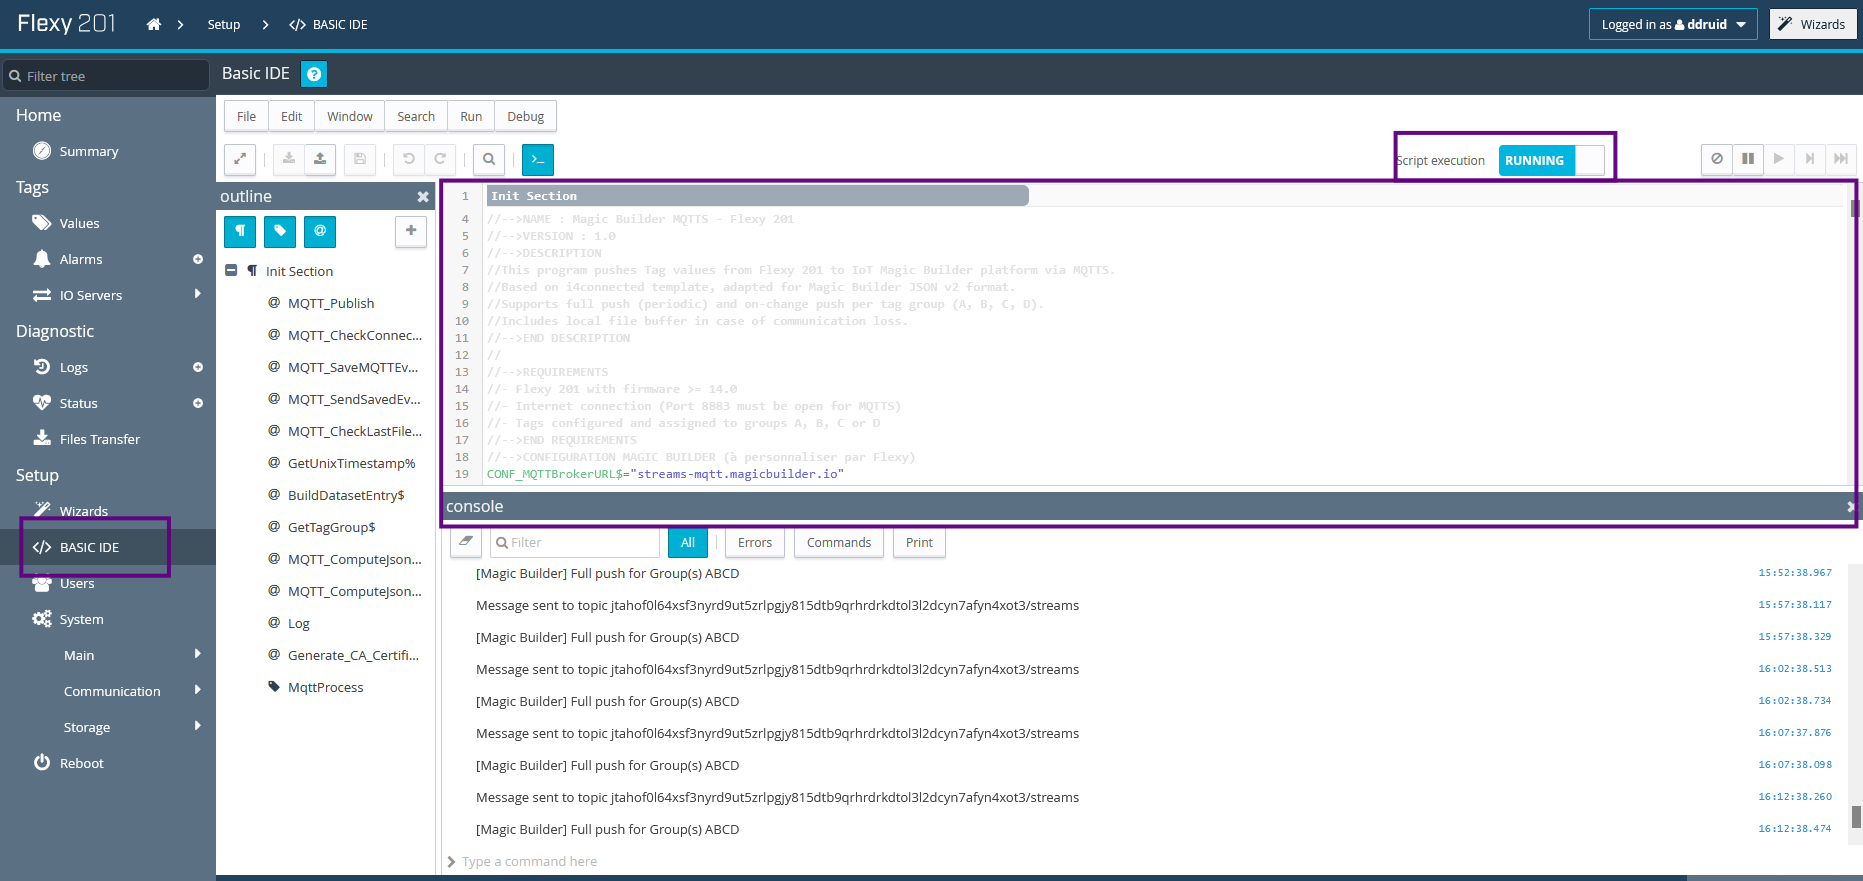
Task: Clear the console with eraser icon
Action: click(x=466, y=542)
